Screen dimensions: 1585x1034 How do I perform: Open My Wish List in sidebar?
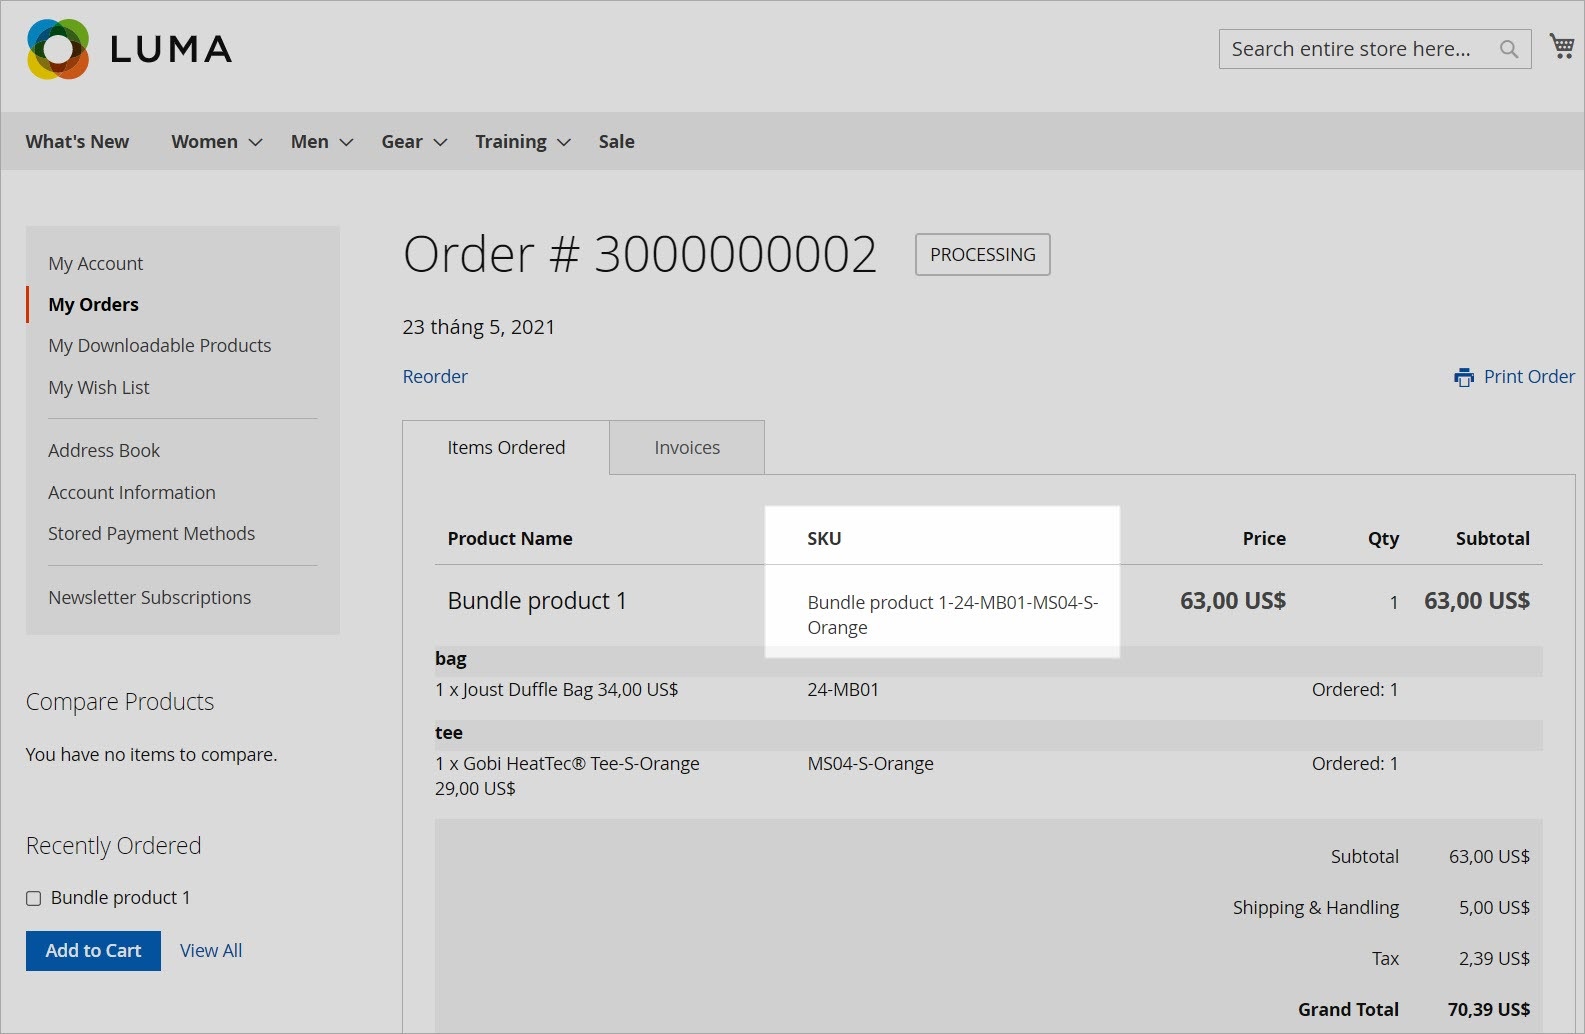pyautogui.click(x=99, y=388)
